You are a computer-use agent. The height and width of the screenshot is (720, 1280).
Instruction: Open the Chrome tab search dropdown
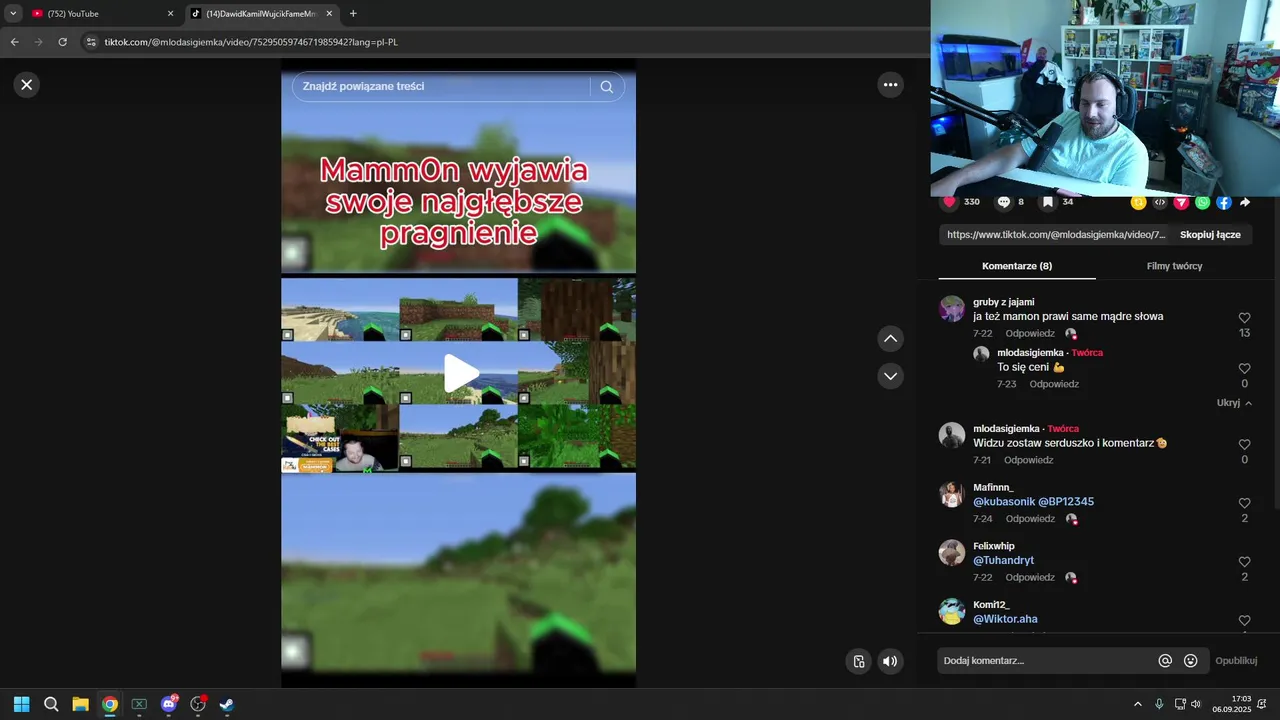pyautogui.click(x=13, y=14)
